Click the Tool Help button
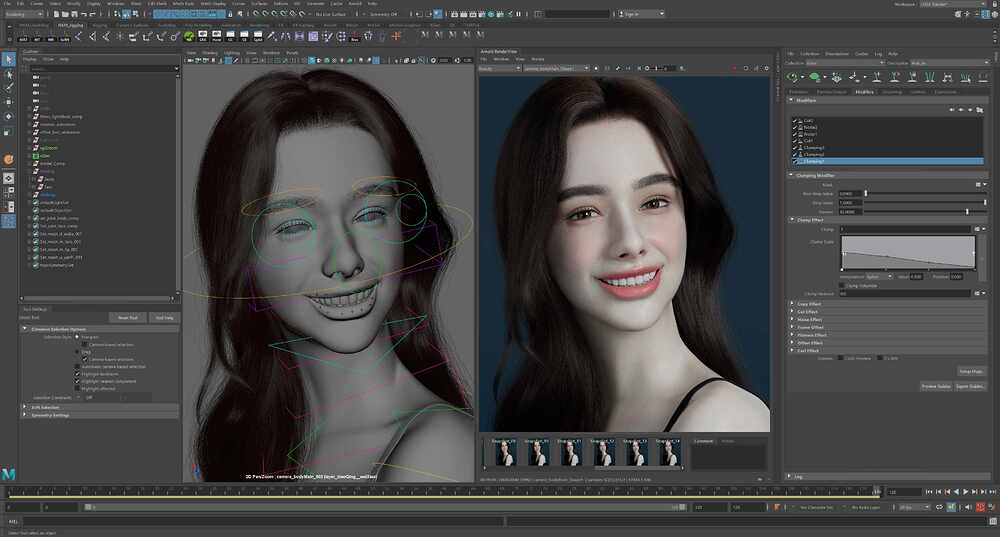The height and width of the screenshot is (537, 1000). (x=164, y=318)
